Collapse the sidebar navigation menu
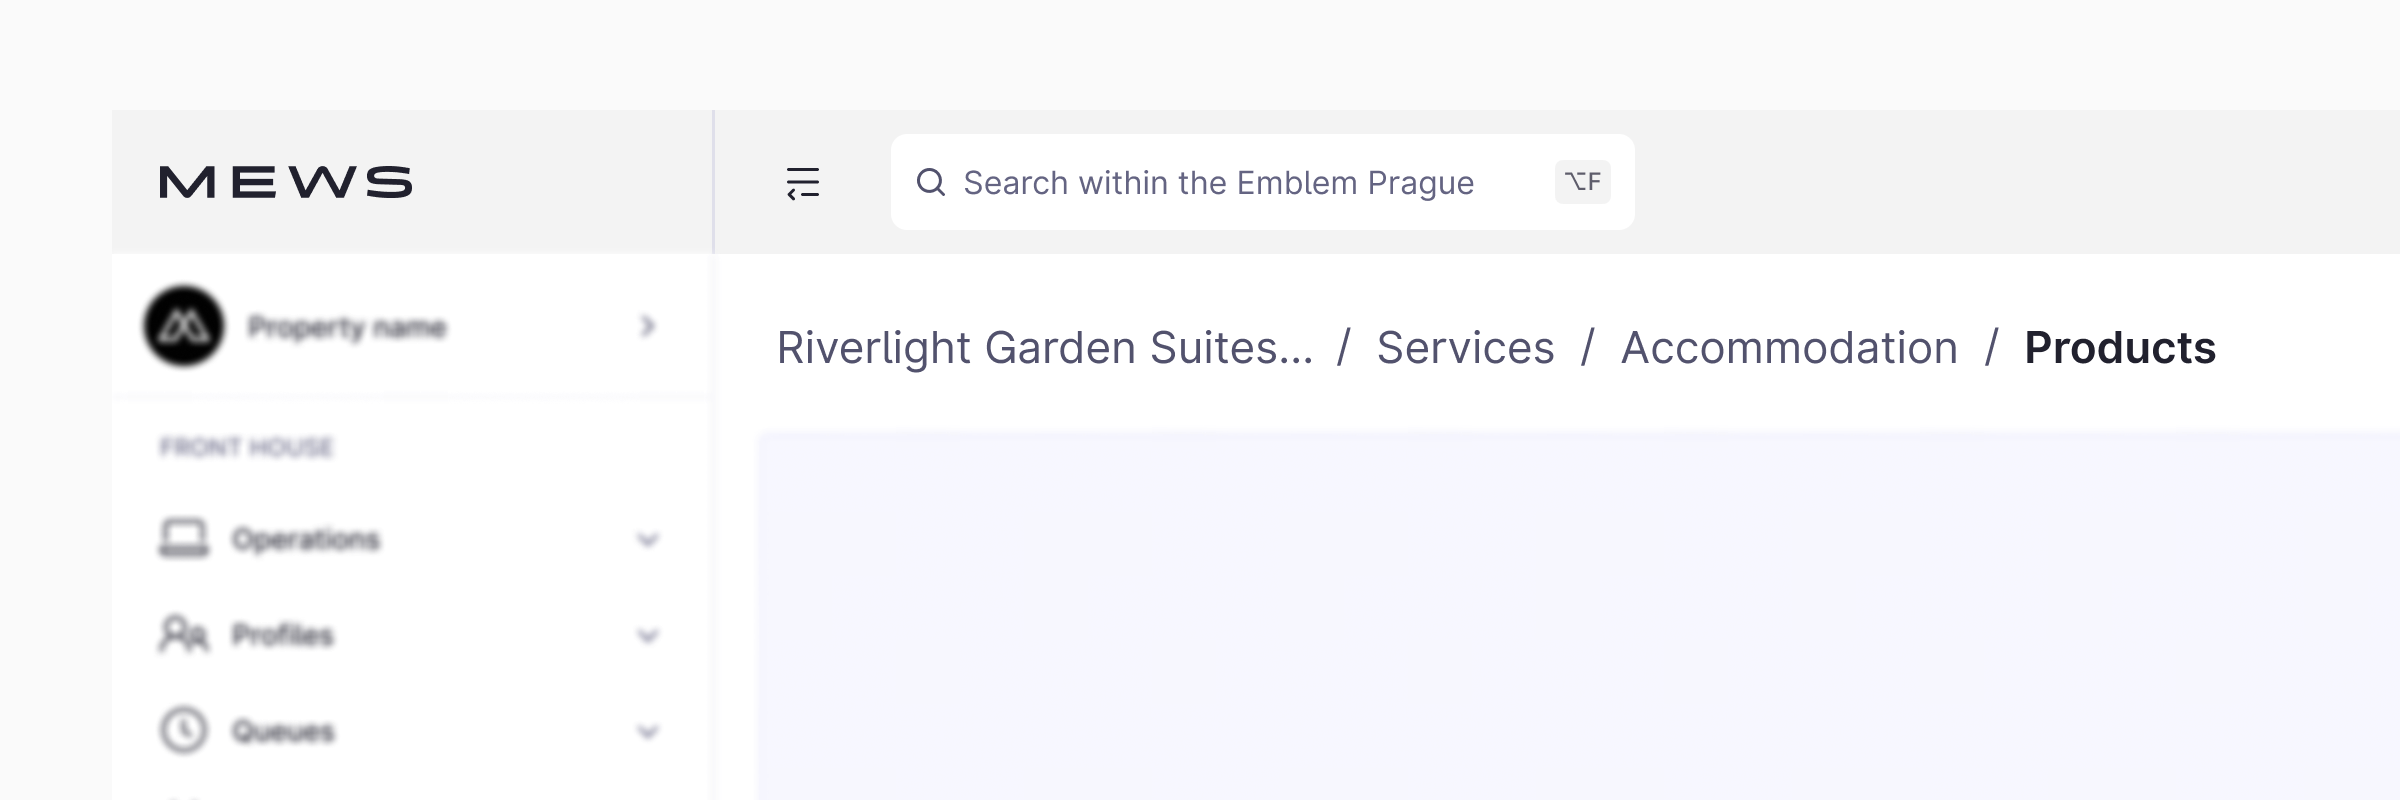This screenshot has height=800, width=2400. click(803, 183)
